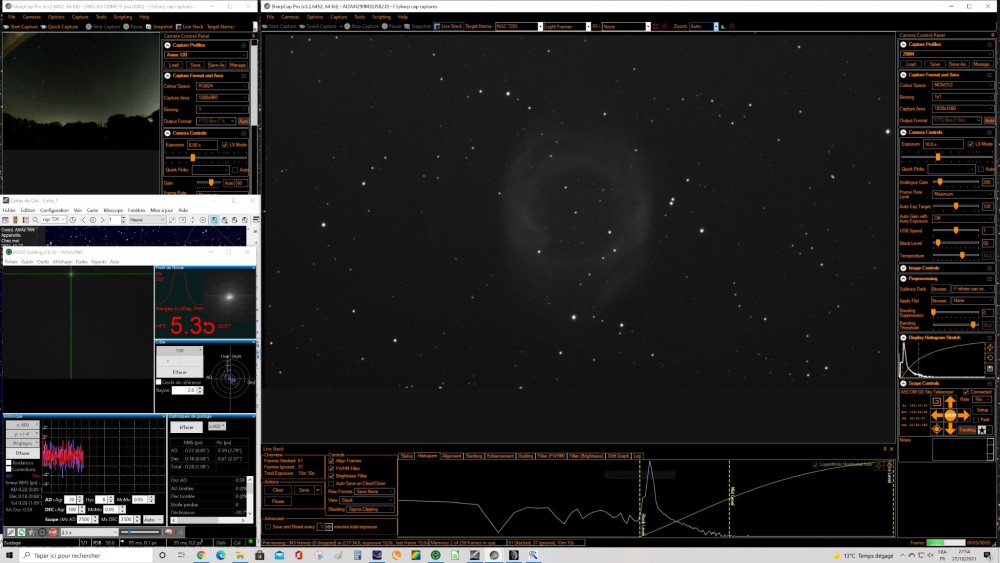The width and height of the screenshot is (1000, 563).
Task: Open Binning 1x1 dropdown in right panel
Action: [962, 97]
